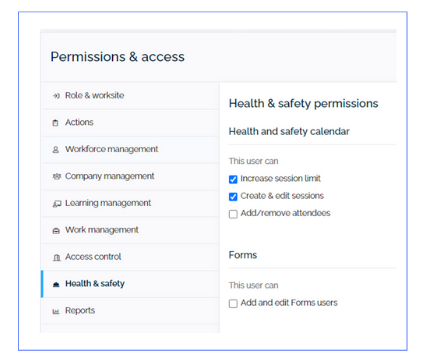Switch to the Actions tab
The height and width of the screenshot is (364, 421).
[130, 123]
